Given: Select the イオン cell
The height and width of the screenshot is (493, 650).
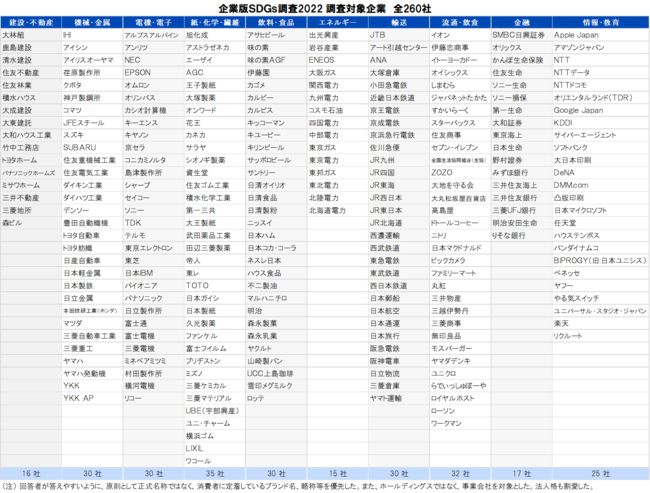Looking at the screenshot, I should tap(460, 35).
